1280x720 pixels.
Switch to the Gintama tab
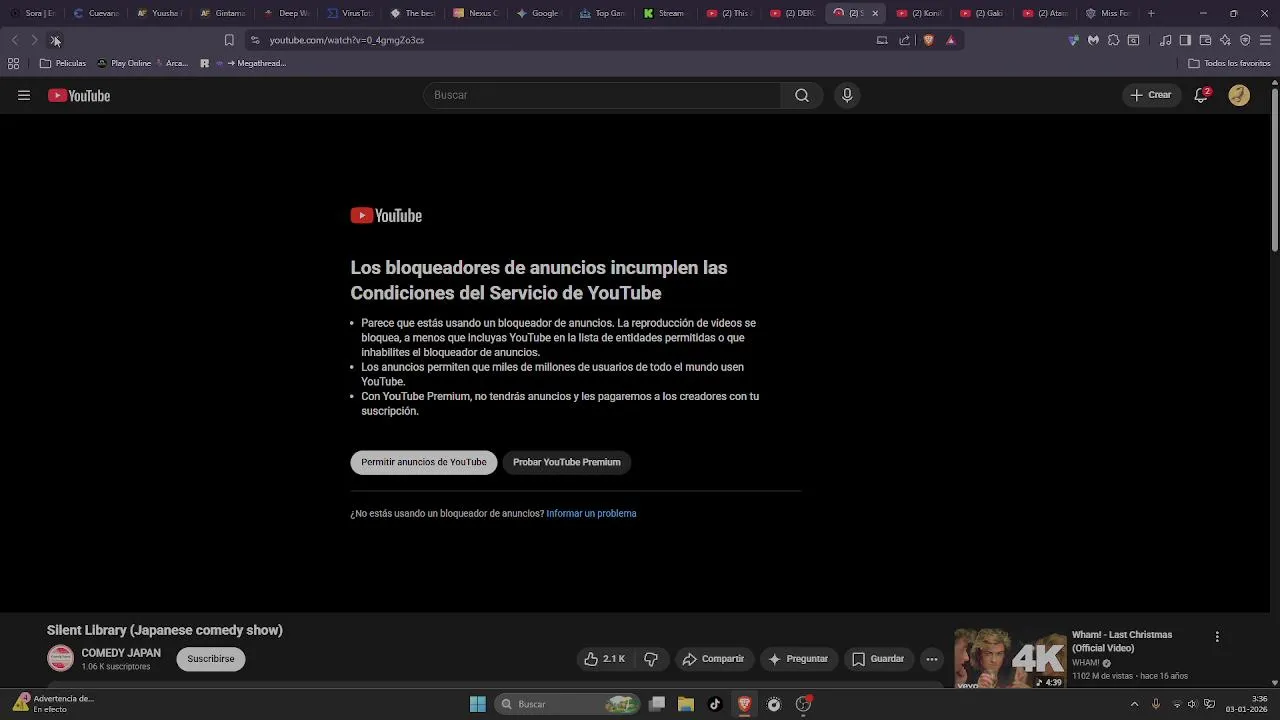[x=223, y=13]
